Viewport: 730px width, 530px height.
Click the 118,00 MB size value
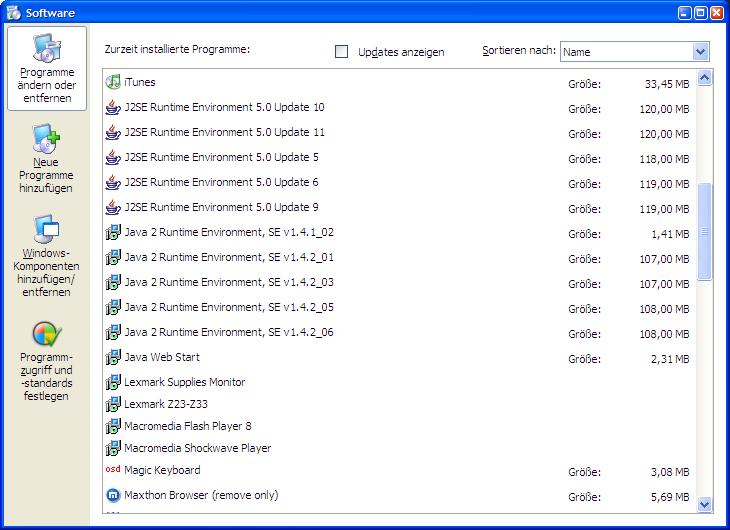pos(664,159)
